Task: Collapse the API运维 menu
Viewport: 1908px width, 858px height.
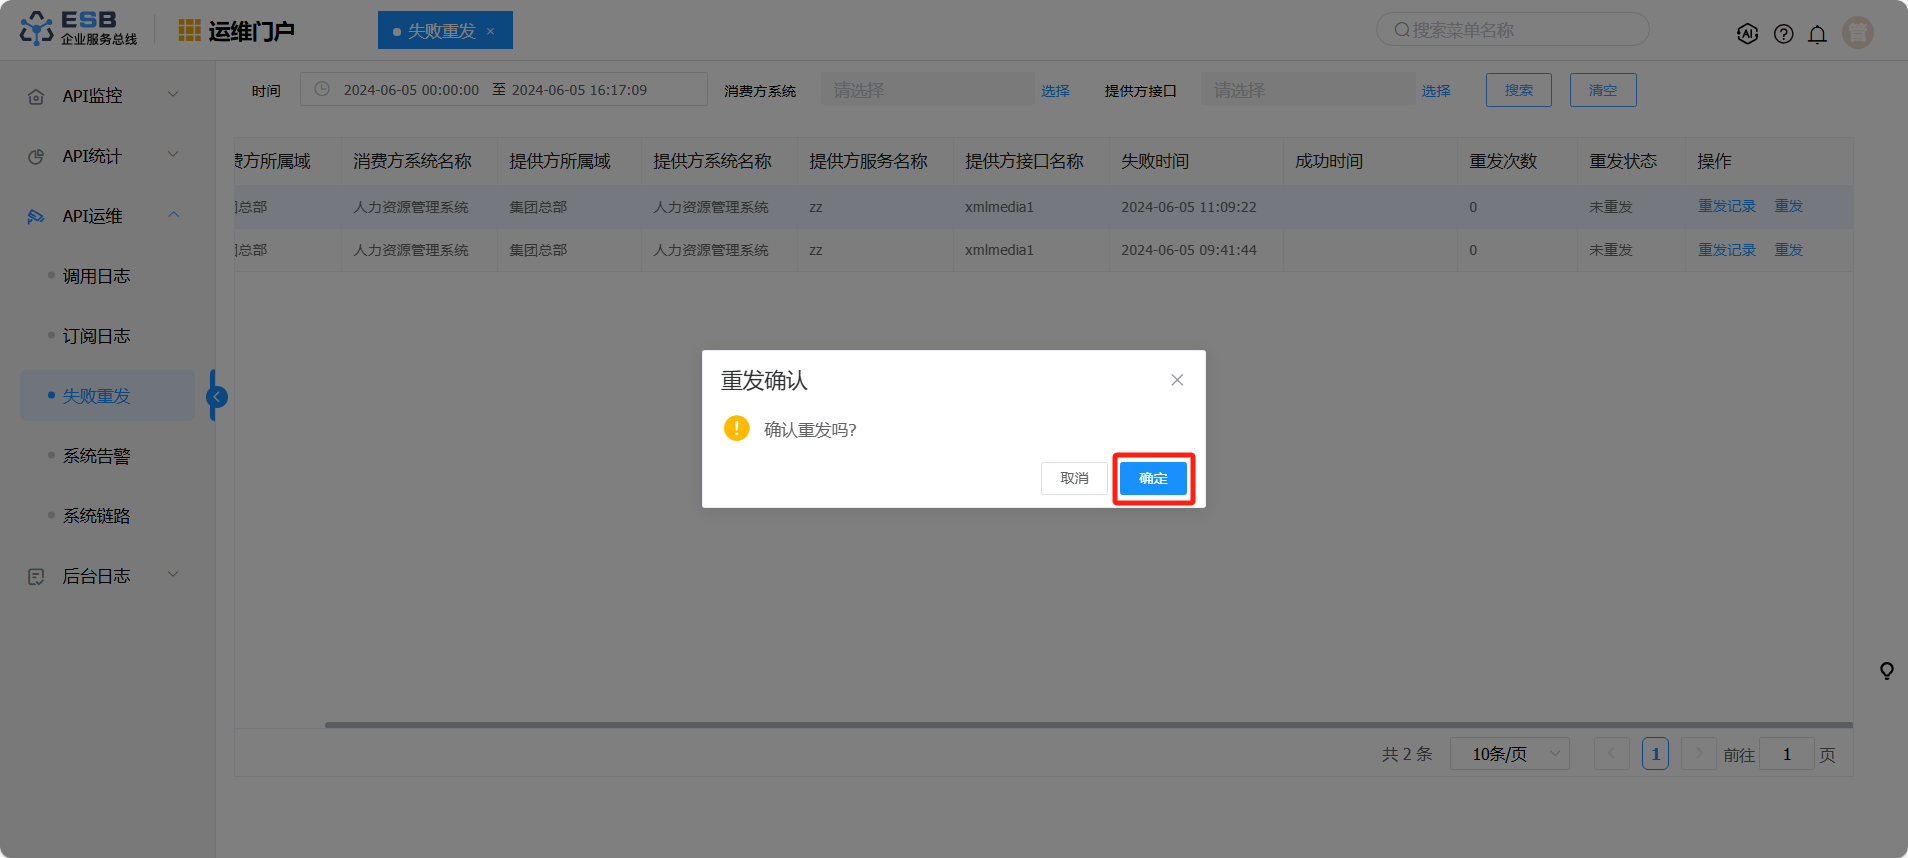Action: [x=173, y=215]
